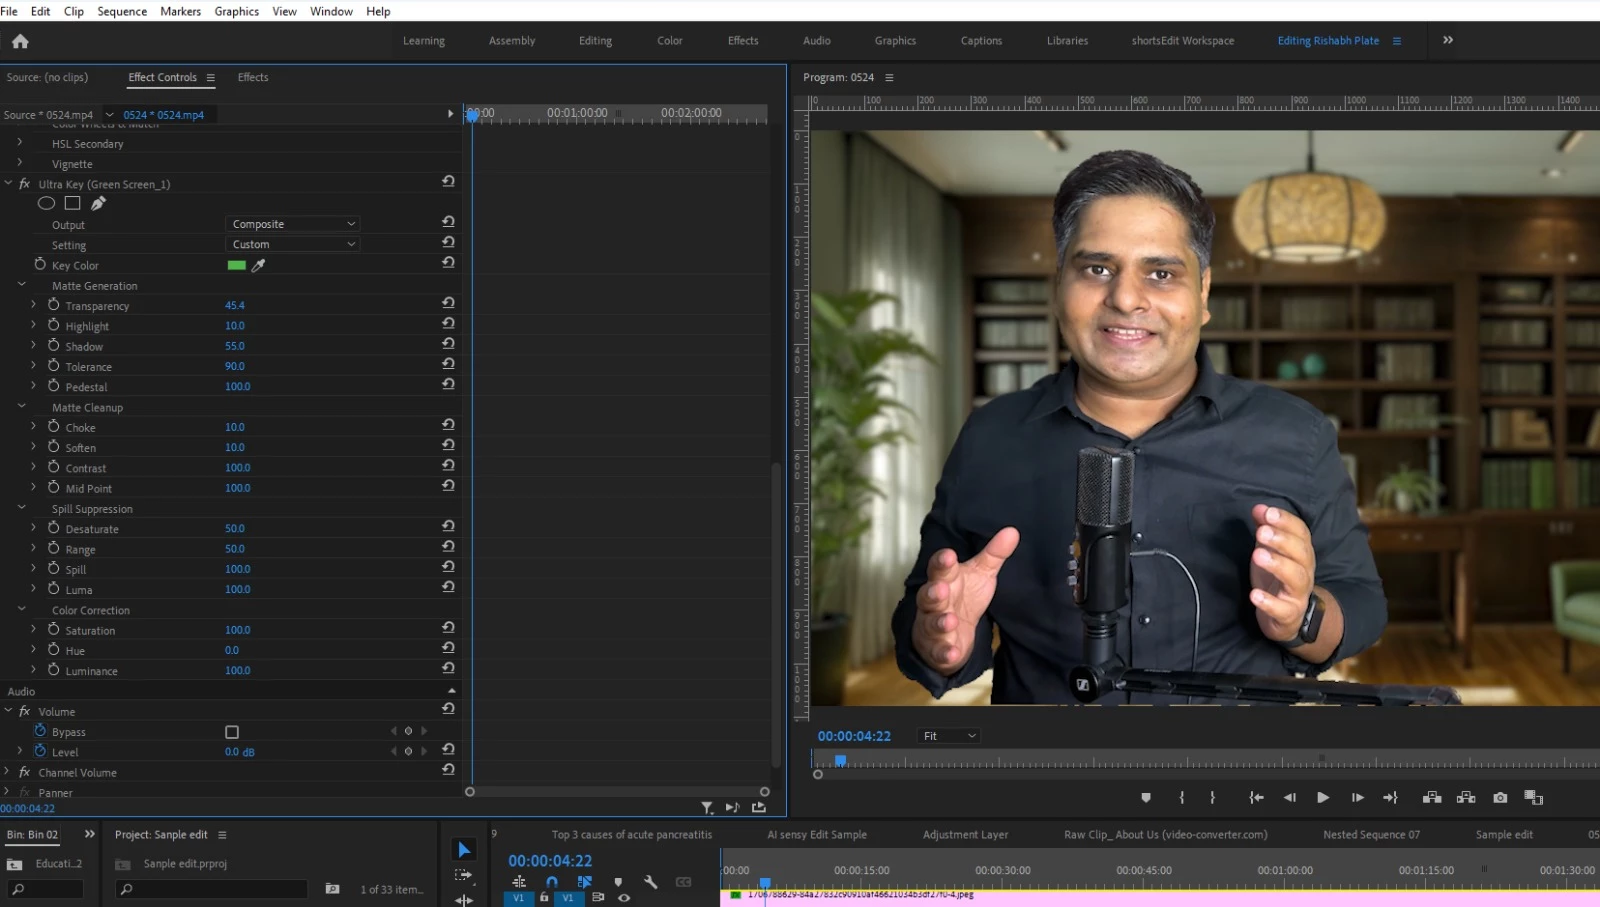
Task: Mark Out point in Program monitor
Action: (x=1212, y=798)
